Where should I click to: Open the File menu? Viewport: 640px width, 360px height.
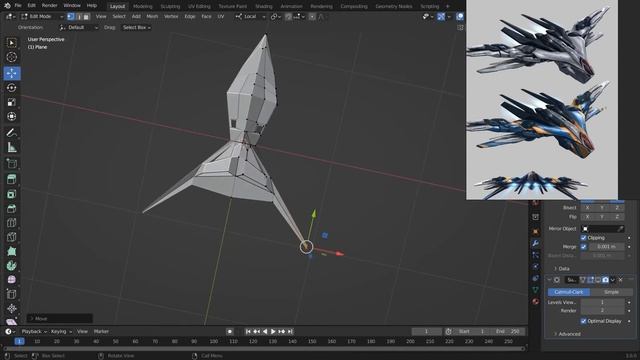[18, 6]
